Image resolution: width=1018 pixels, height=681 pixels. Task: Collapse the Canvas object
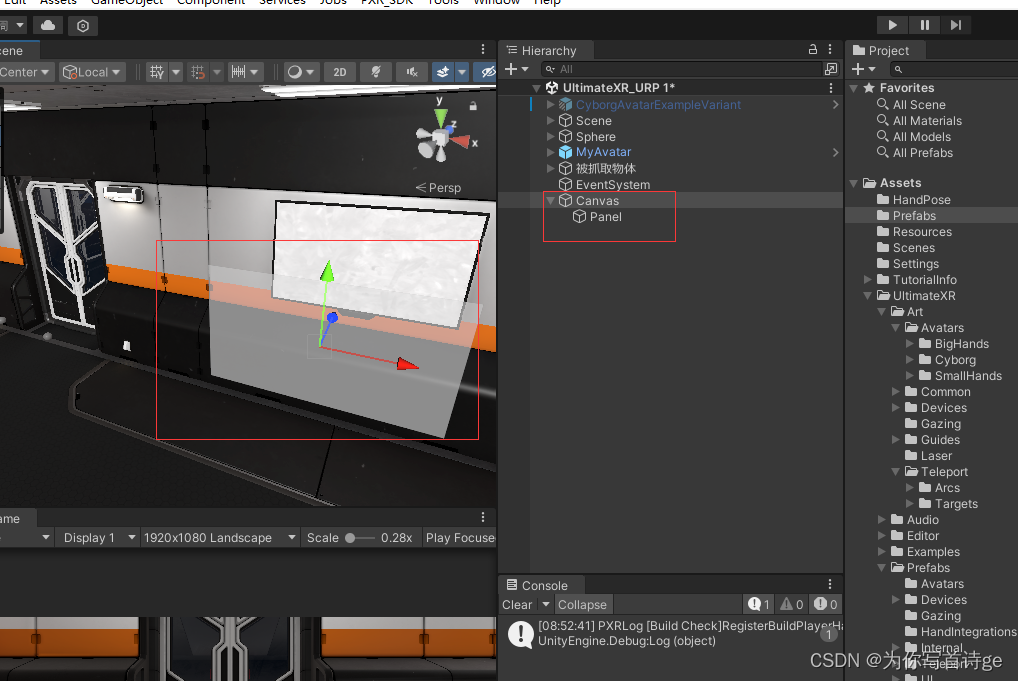[551, 201]
